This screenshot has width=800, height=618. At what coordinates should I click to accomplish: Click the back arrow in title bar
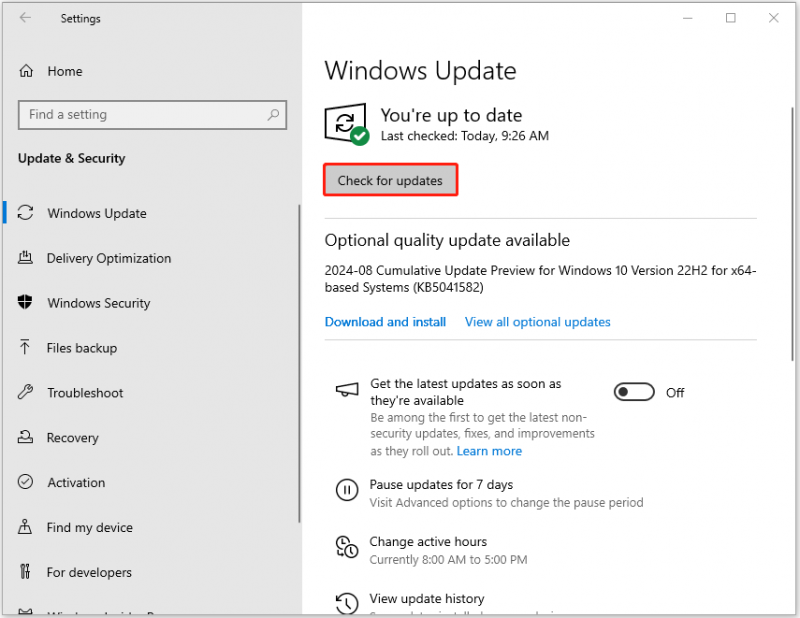click(x=25, y=18)
